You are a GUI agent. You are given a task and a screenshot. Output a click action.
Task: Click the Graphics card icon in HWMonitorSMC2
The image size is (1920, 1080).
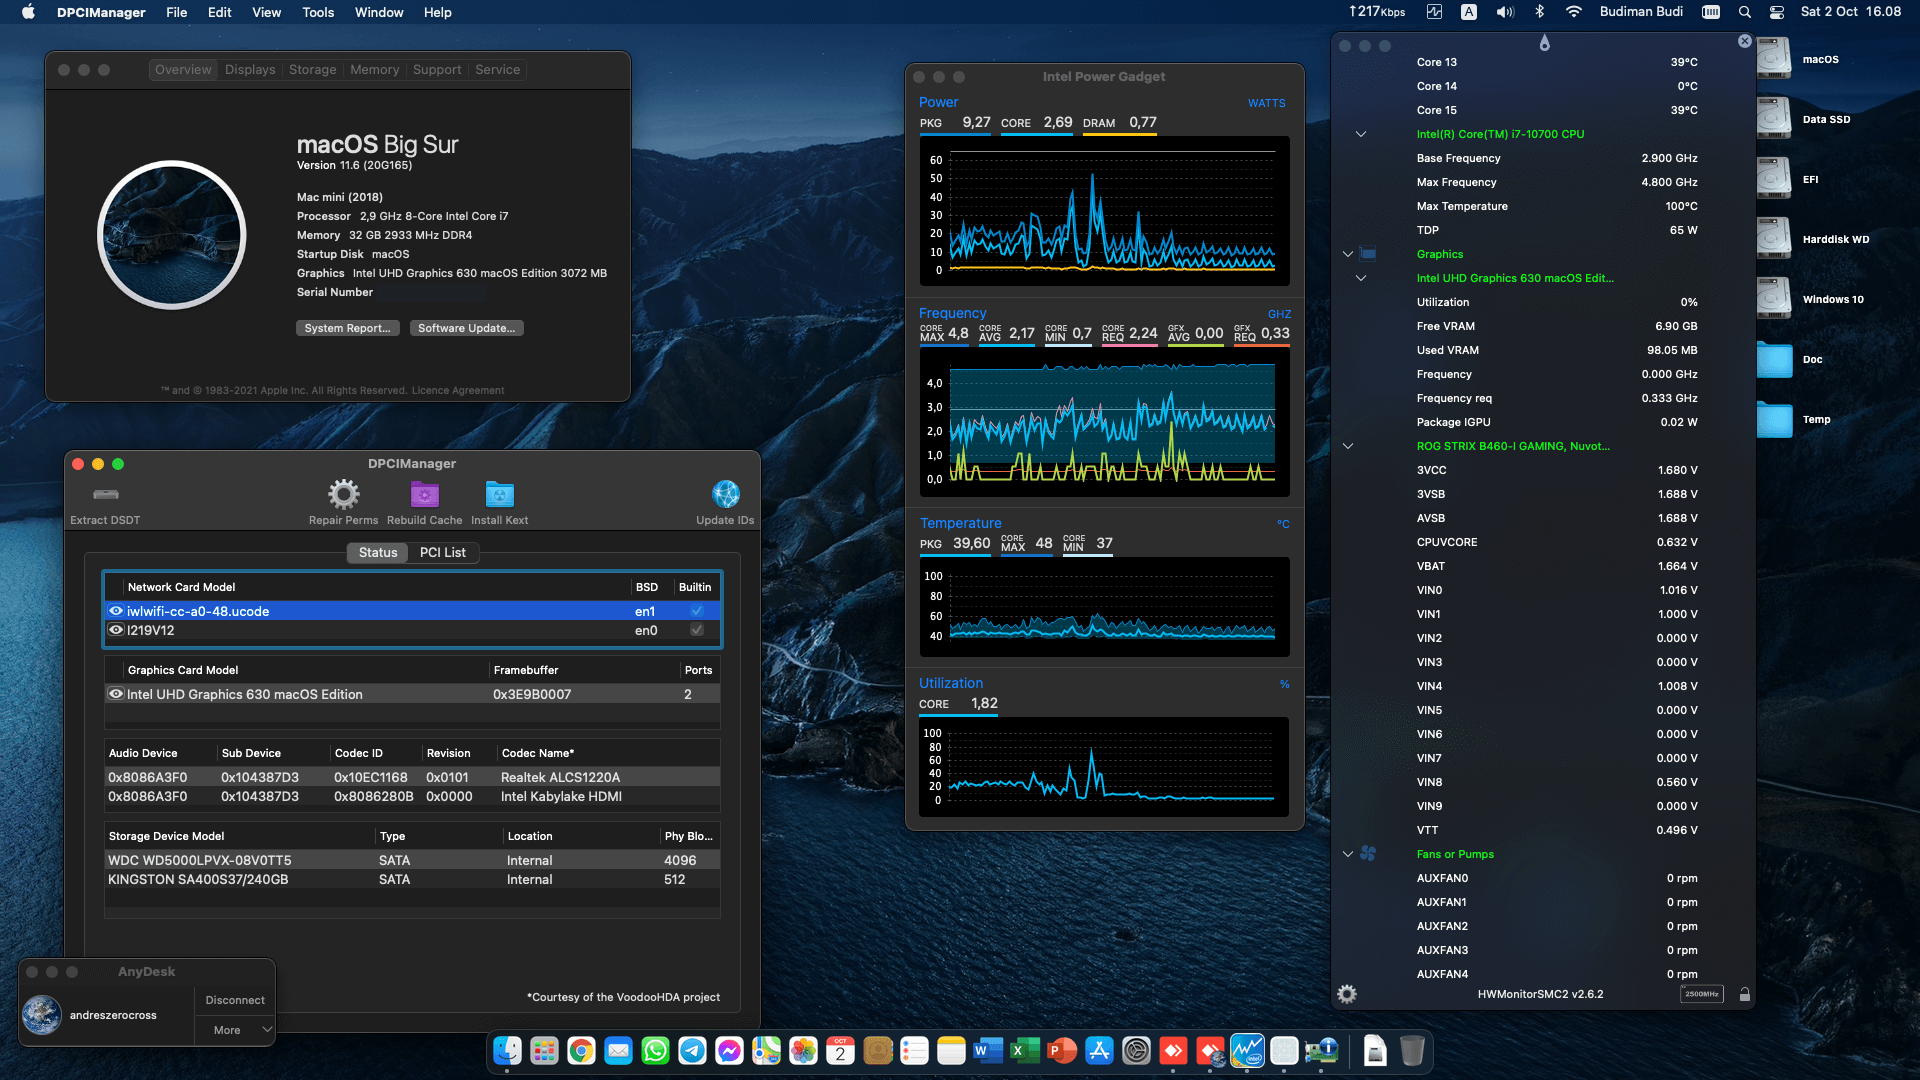click(x=1368, y=254)
